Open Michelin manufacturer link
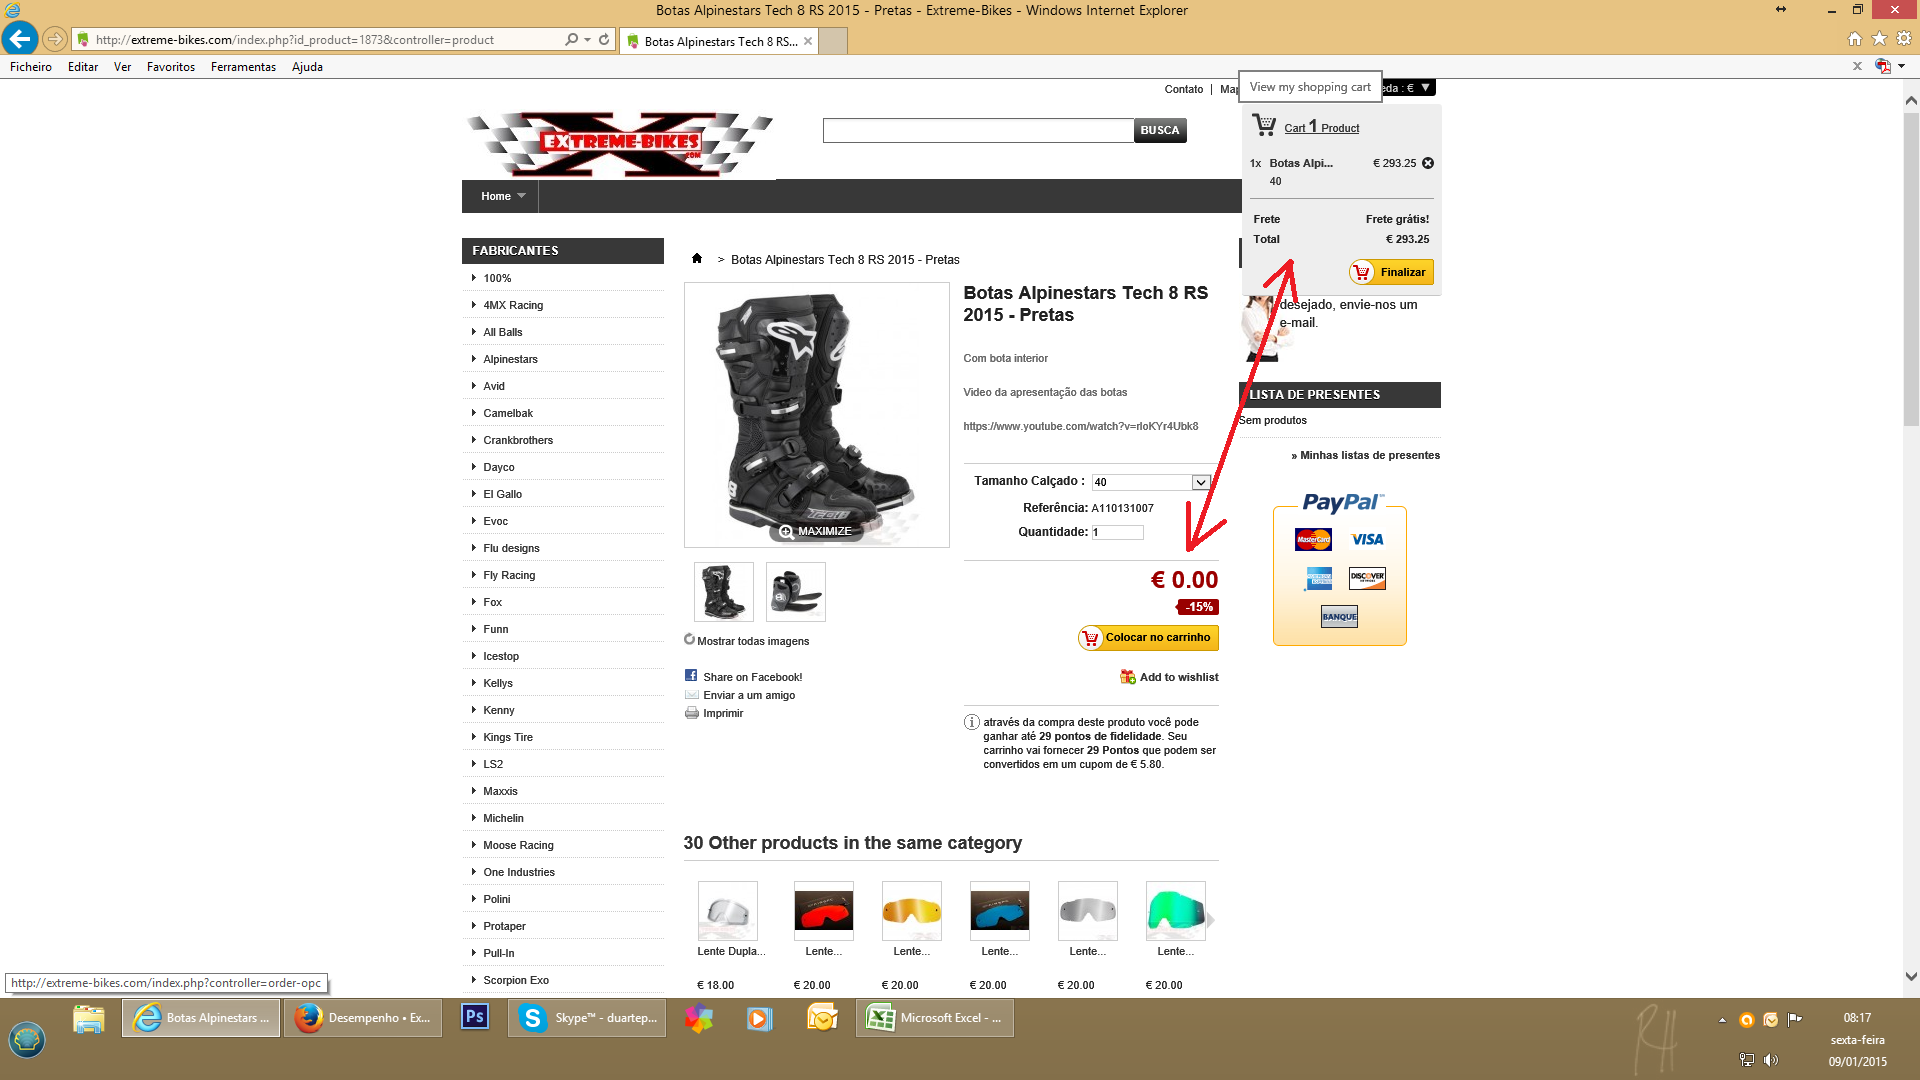The height and width of the screenshot is (1080, 1920). tap(503, 818)
